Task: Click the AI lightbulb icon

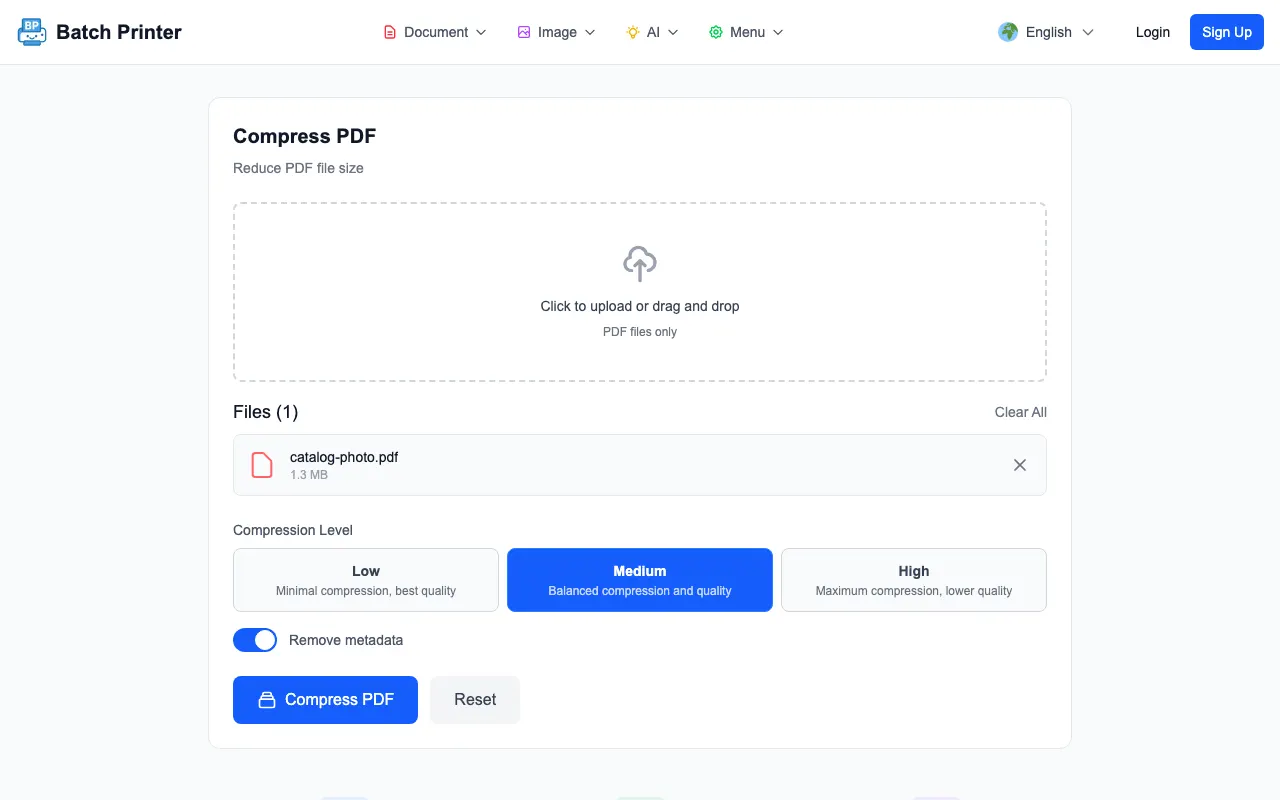Action: (x=633, y=32)
